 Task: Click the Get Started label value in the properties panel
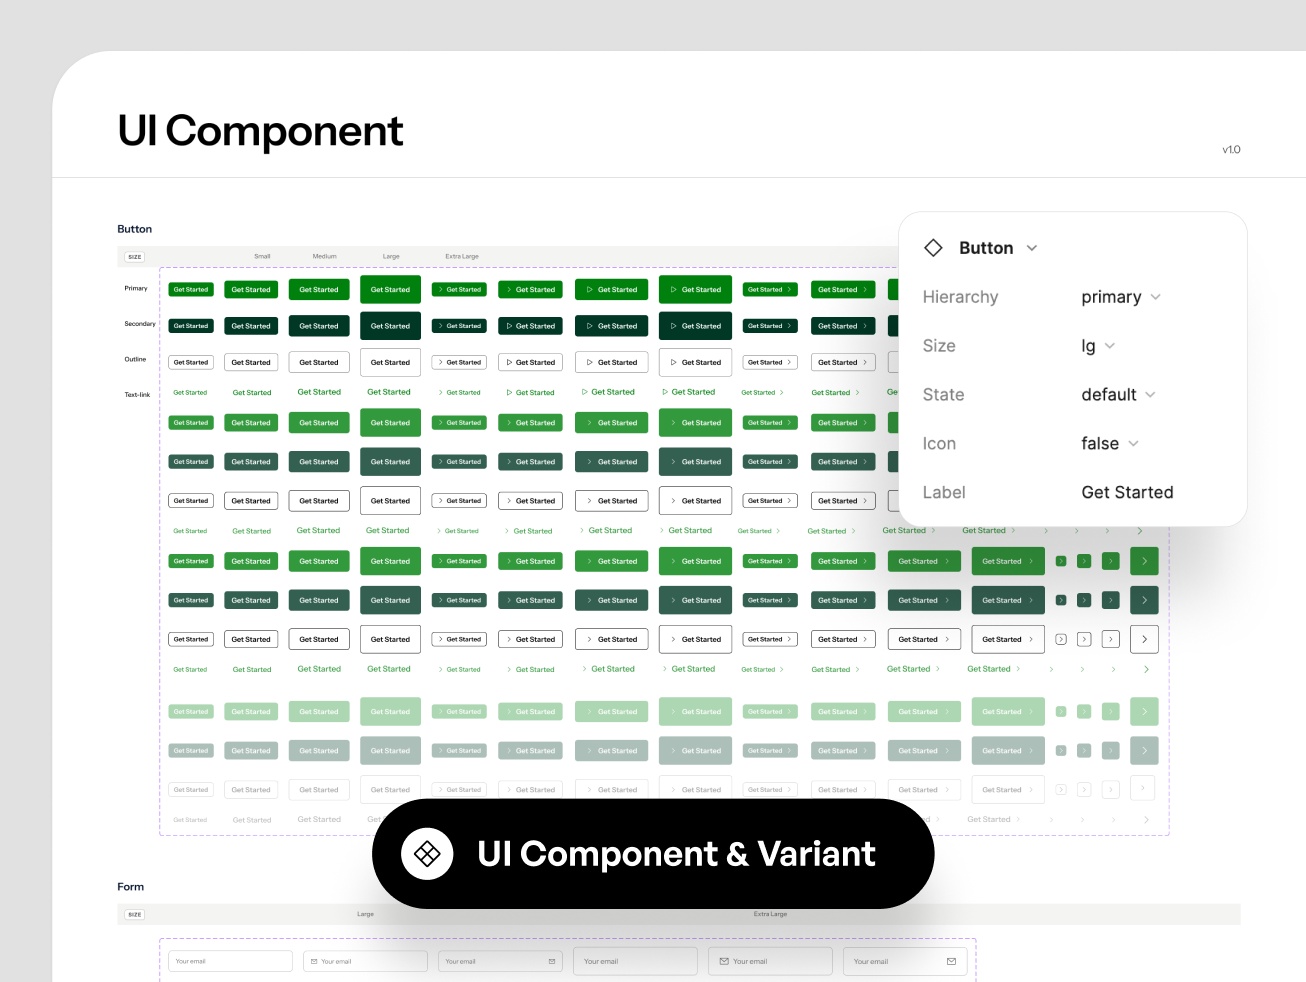click(x=1127, y=492)
